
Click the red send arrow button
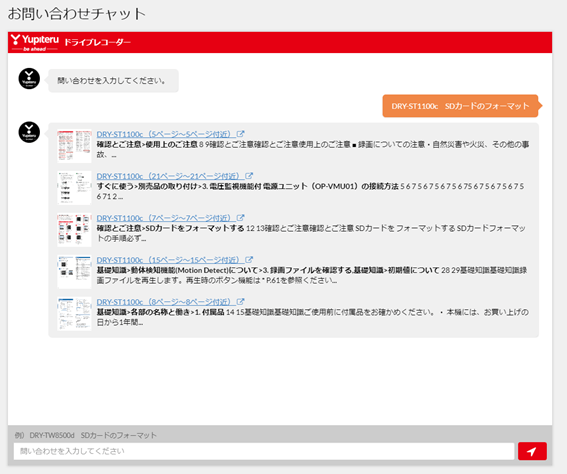(x=532, y=451)
